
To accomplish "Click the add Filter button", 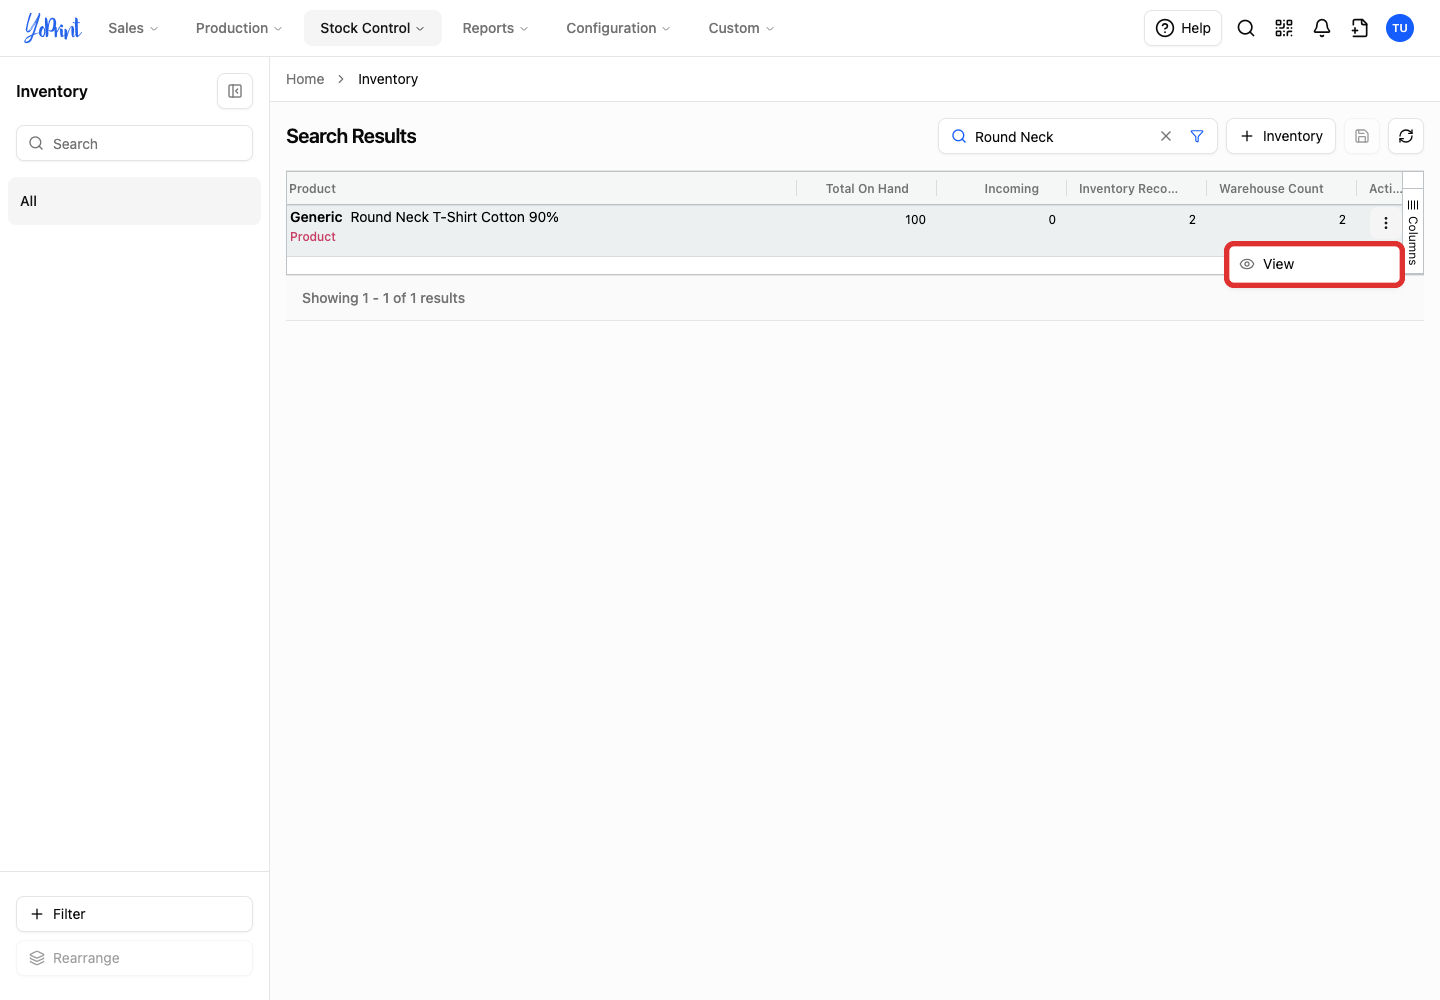I will tap(134, 914).
